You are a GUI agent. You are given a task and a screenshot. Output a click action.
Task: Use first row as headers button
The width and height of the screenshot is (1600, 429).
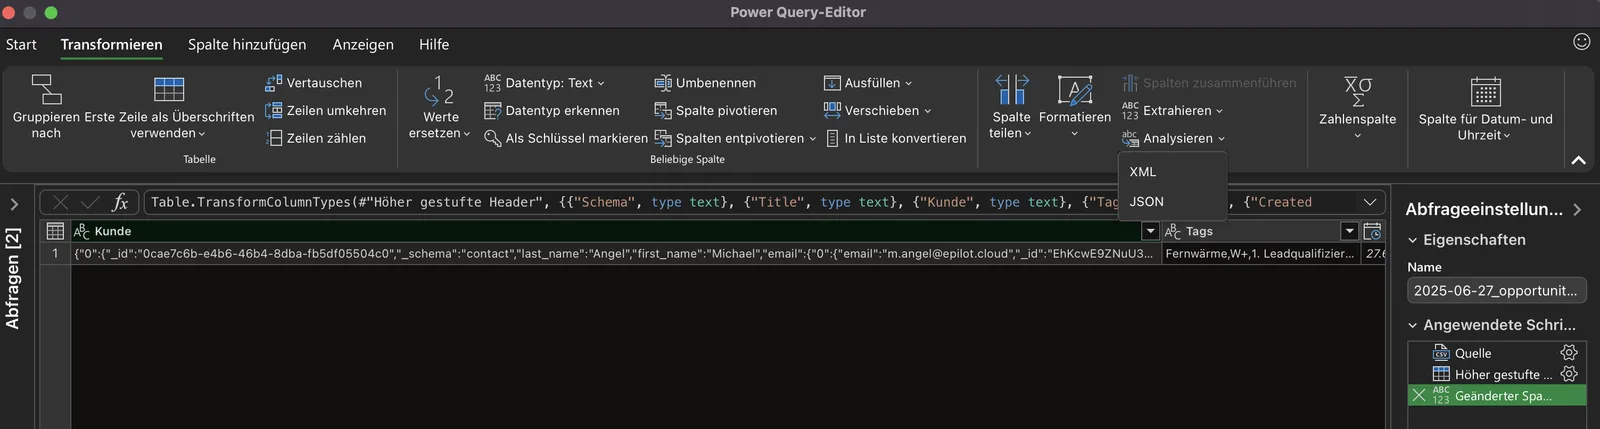pyautogui.click(x=169, y=106)
